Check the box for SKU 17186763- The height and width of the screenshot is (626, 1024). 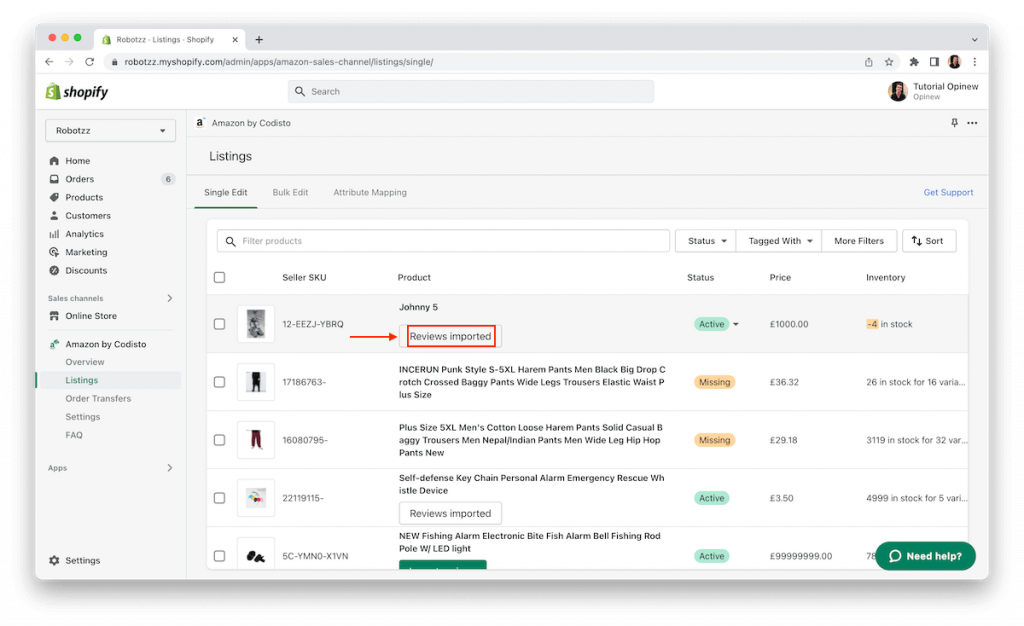coord(219,382)
